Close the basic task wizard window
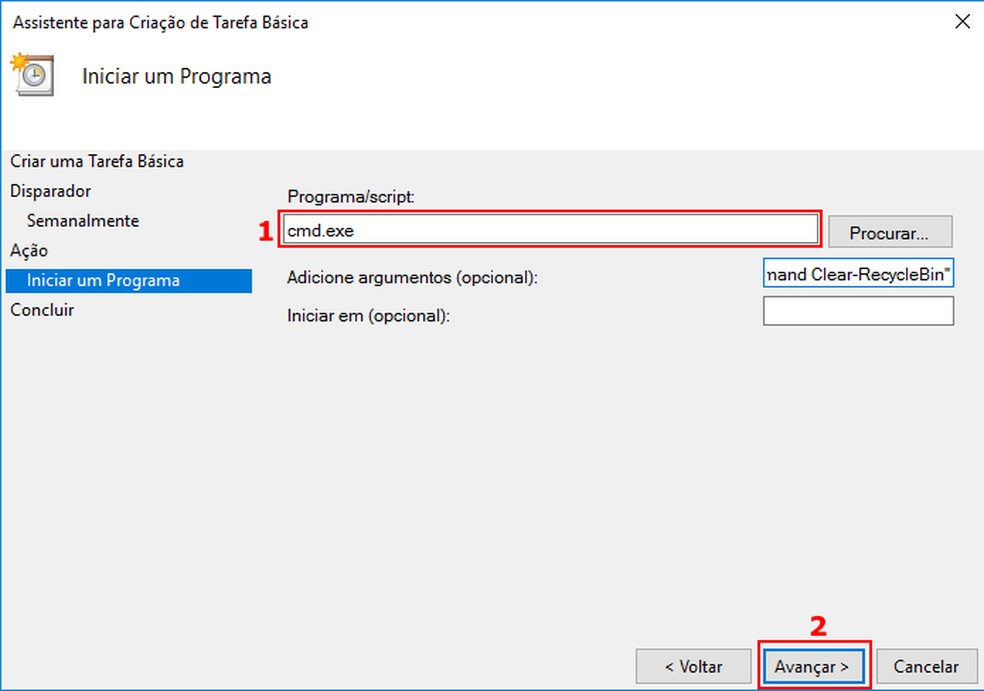Image resolution: width=984 pixels, height=691 pixels. click(x=962, y=21)
